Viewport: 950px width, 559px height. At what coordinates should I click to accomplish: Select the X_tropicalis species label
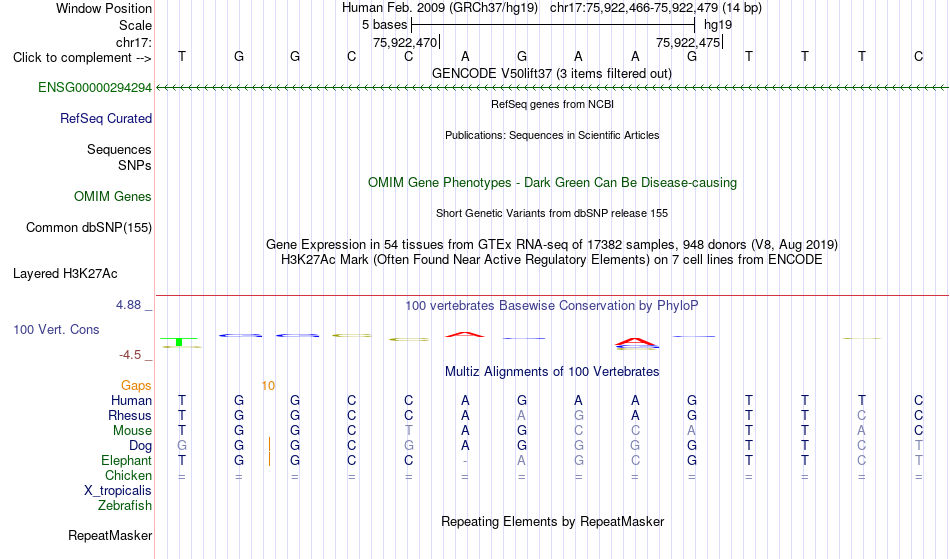coord(118,491)
